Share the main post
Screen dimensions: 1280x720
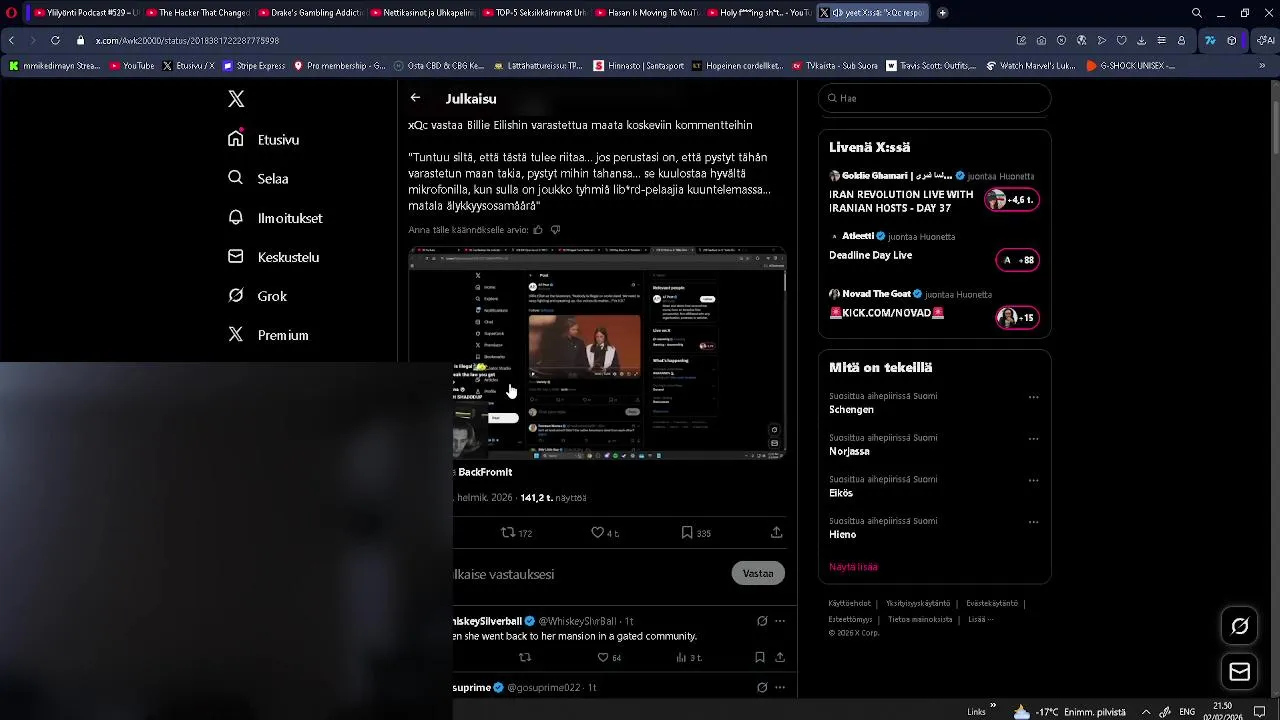click(x=777, y=533)
